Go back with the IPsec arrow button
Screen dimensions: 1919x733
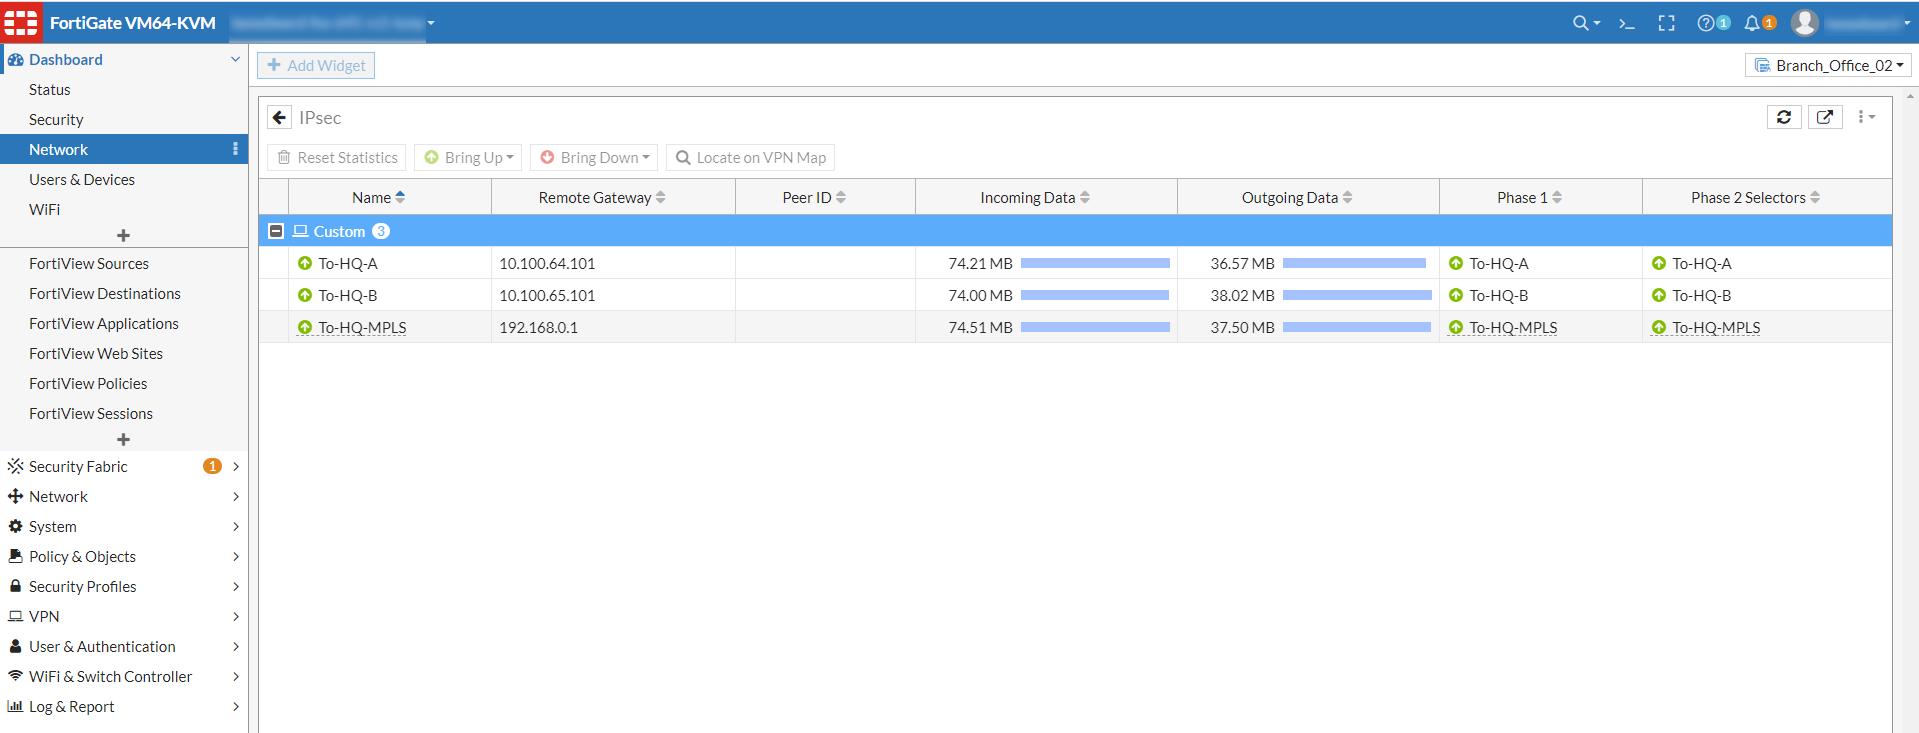(x=279, y=117)
